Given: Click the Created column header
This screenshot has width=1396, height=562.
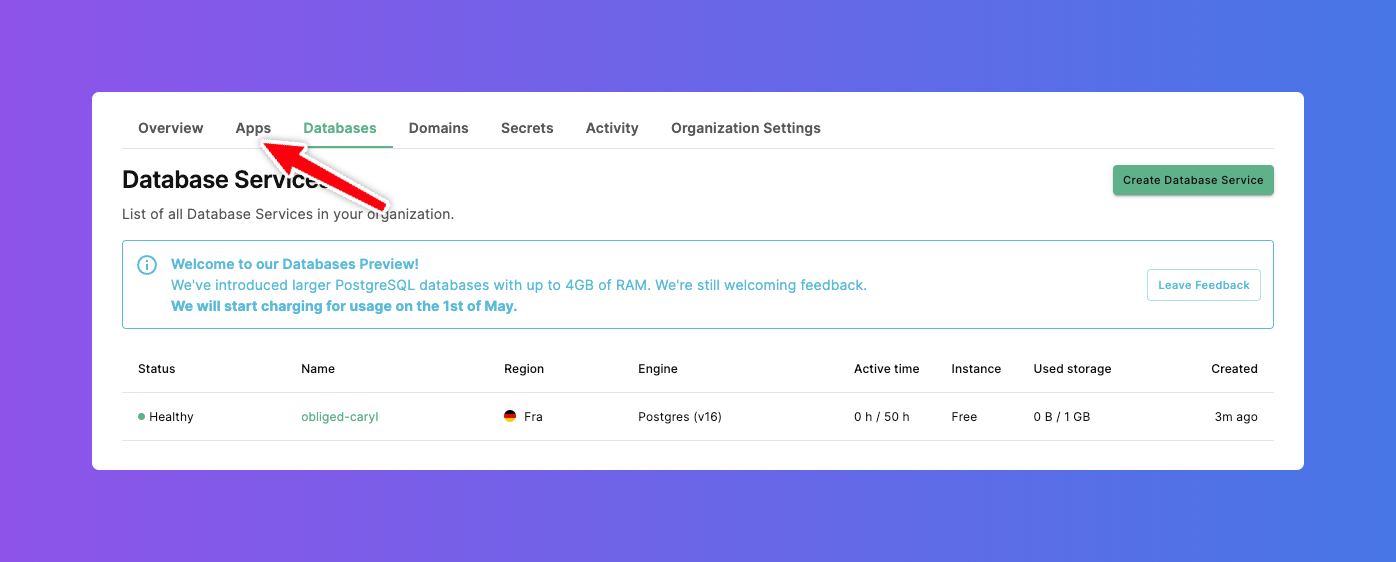Looking at the screenshot, I should 1234,369.
